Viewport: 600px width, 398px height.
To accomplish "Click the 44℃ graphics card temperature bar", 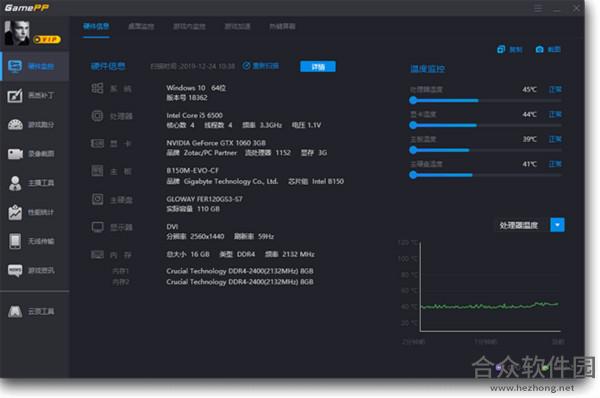I will point(485,125).
